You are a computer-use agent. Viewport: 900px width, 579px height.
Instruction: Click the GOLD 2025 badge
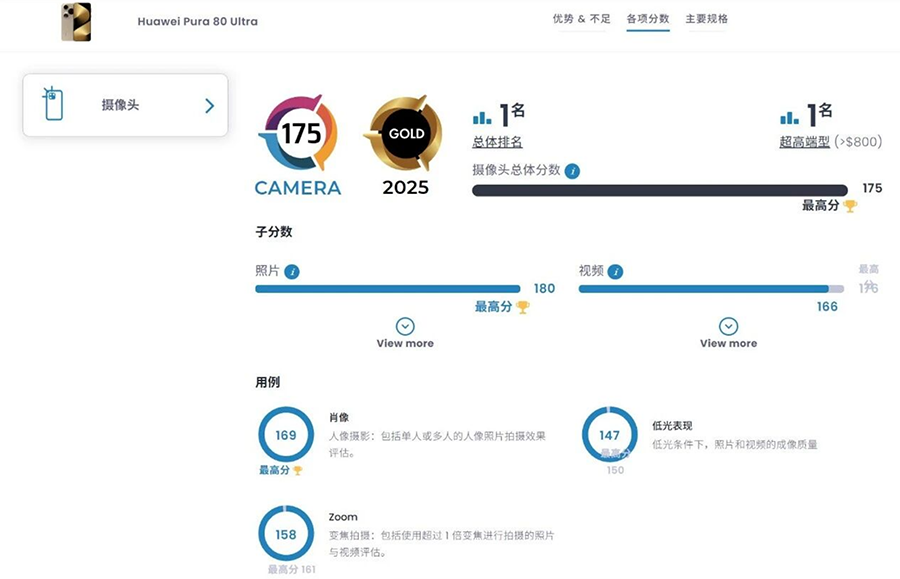point(405,146)
